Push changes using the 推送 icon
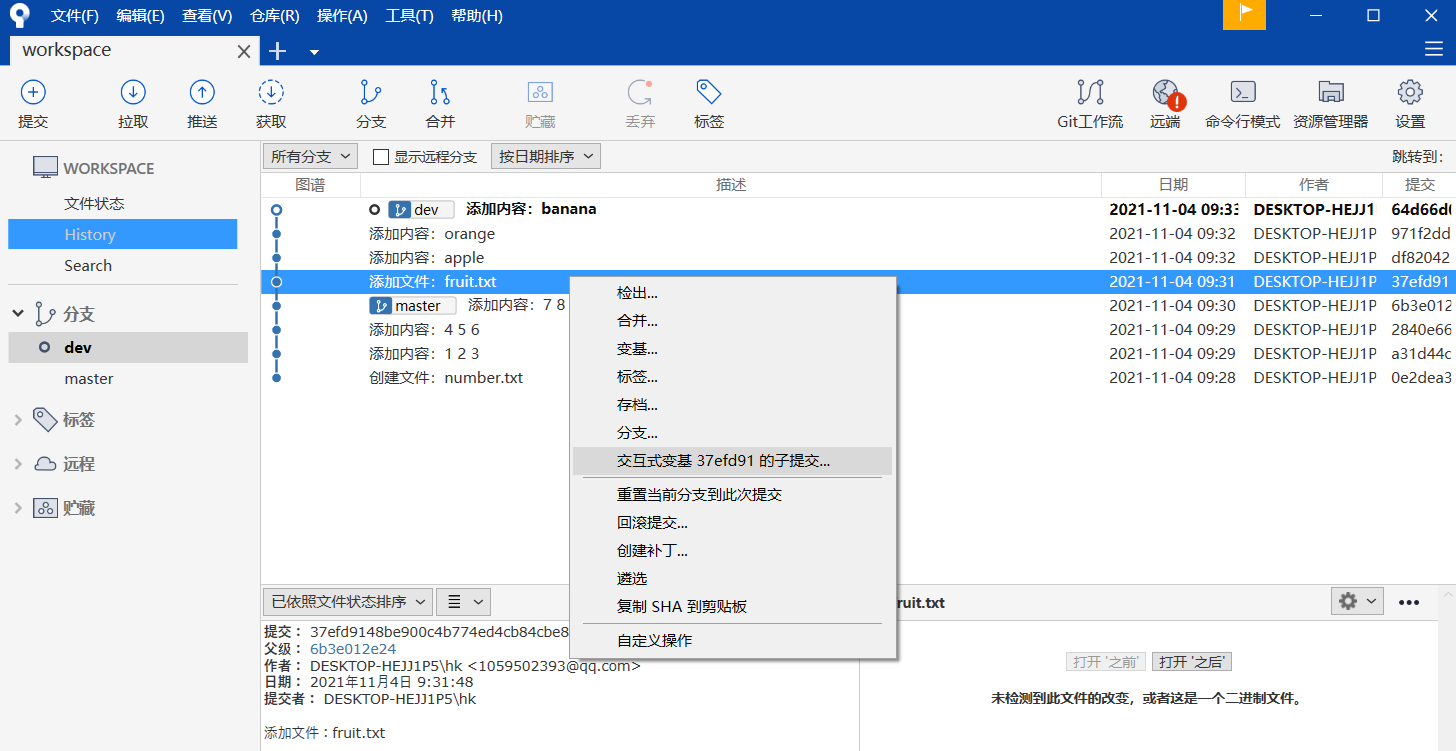Screen dimensions: 1456x751 tap(201, 103)
